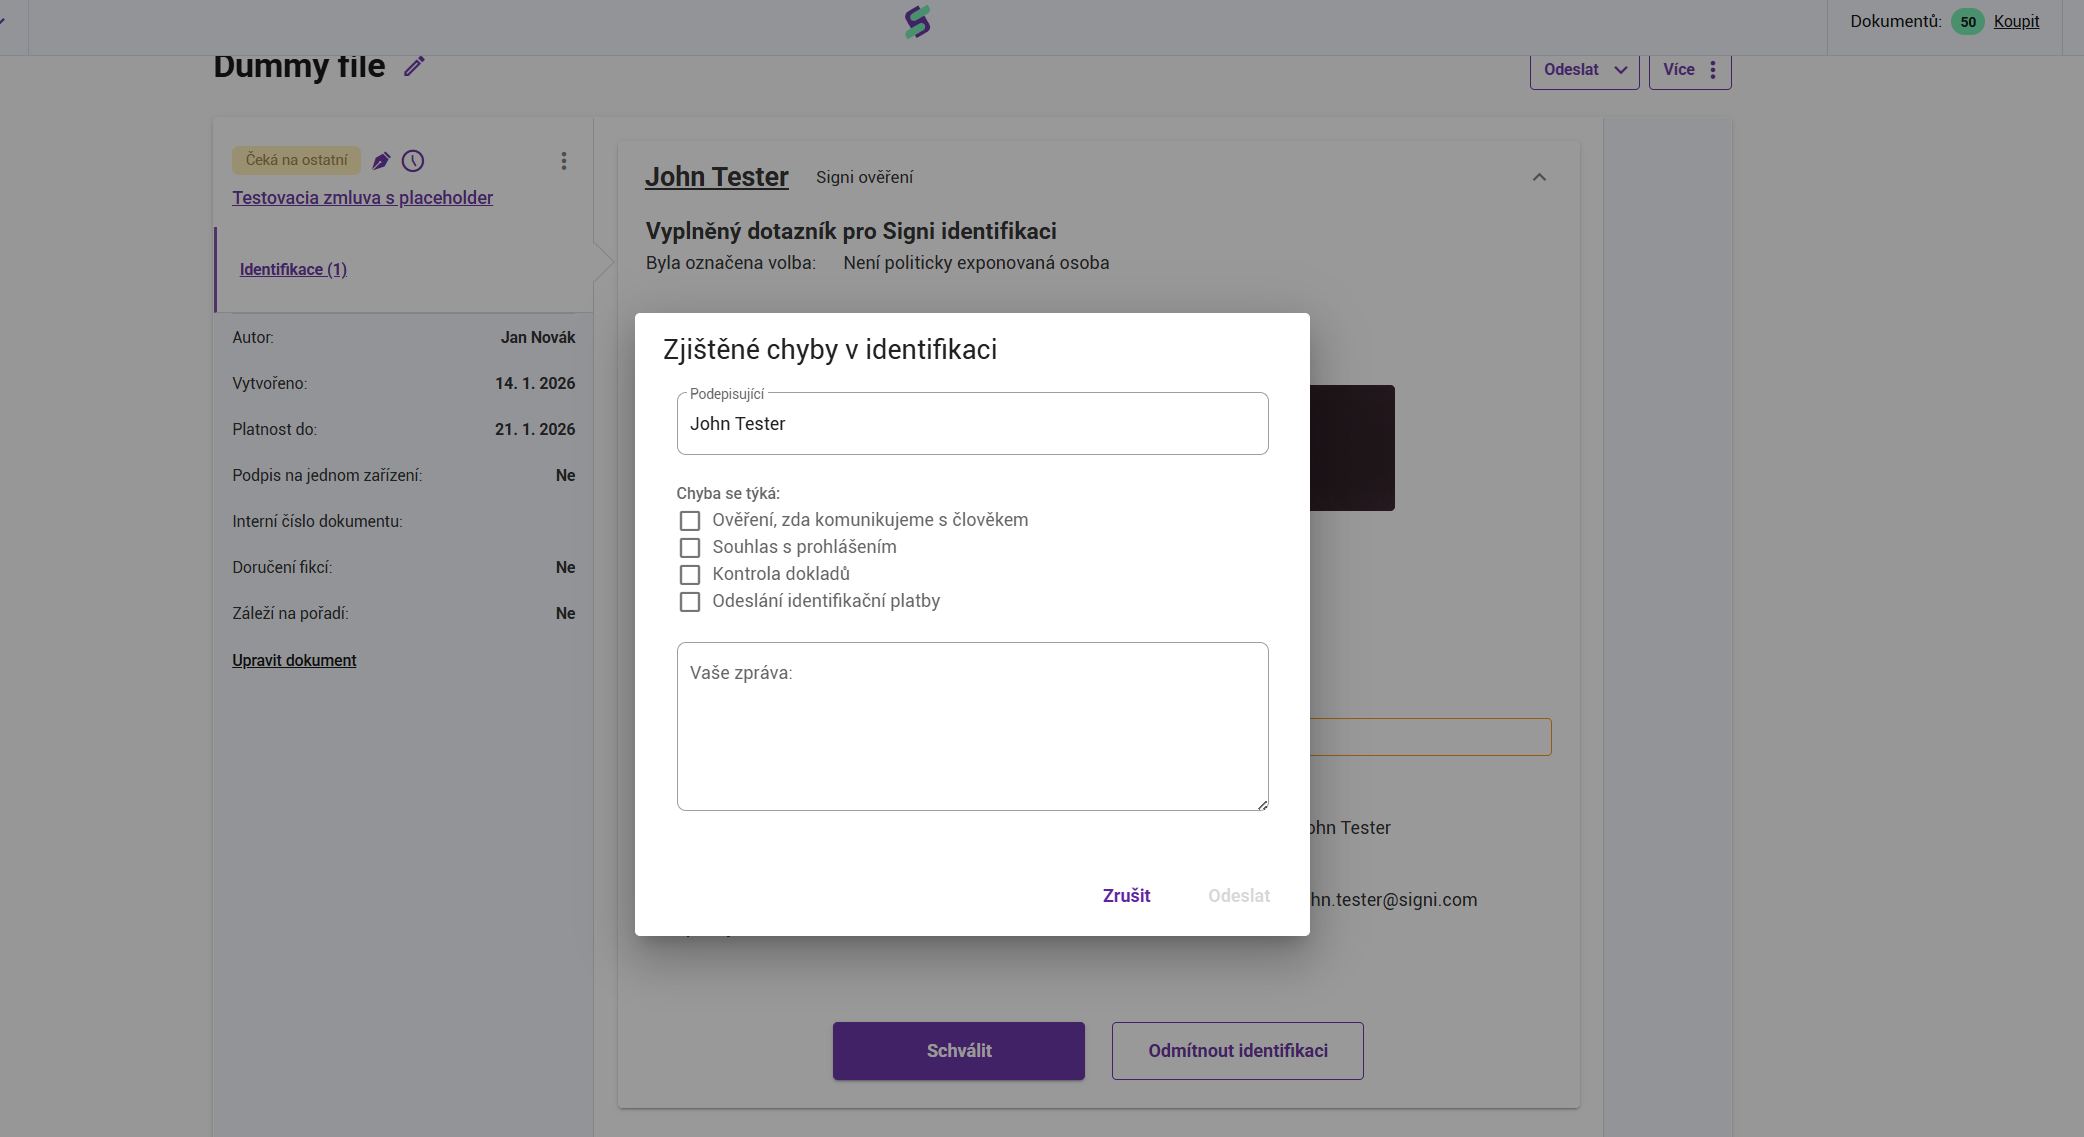Screen dimensions: 2084x1137
Task: Click the Signi logo icon
Action: click(917, 22)
